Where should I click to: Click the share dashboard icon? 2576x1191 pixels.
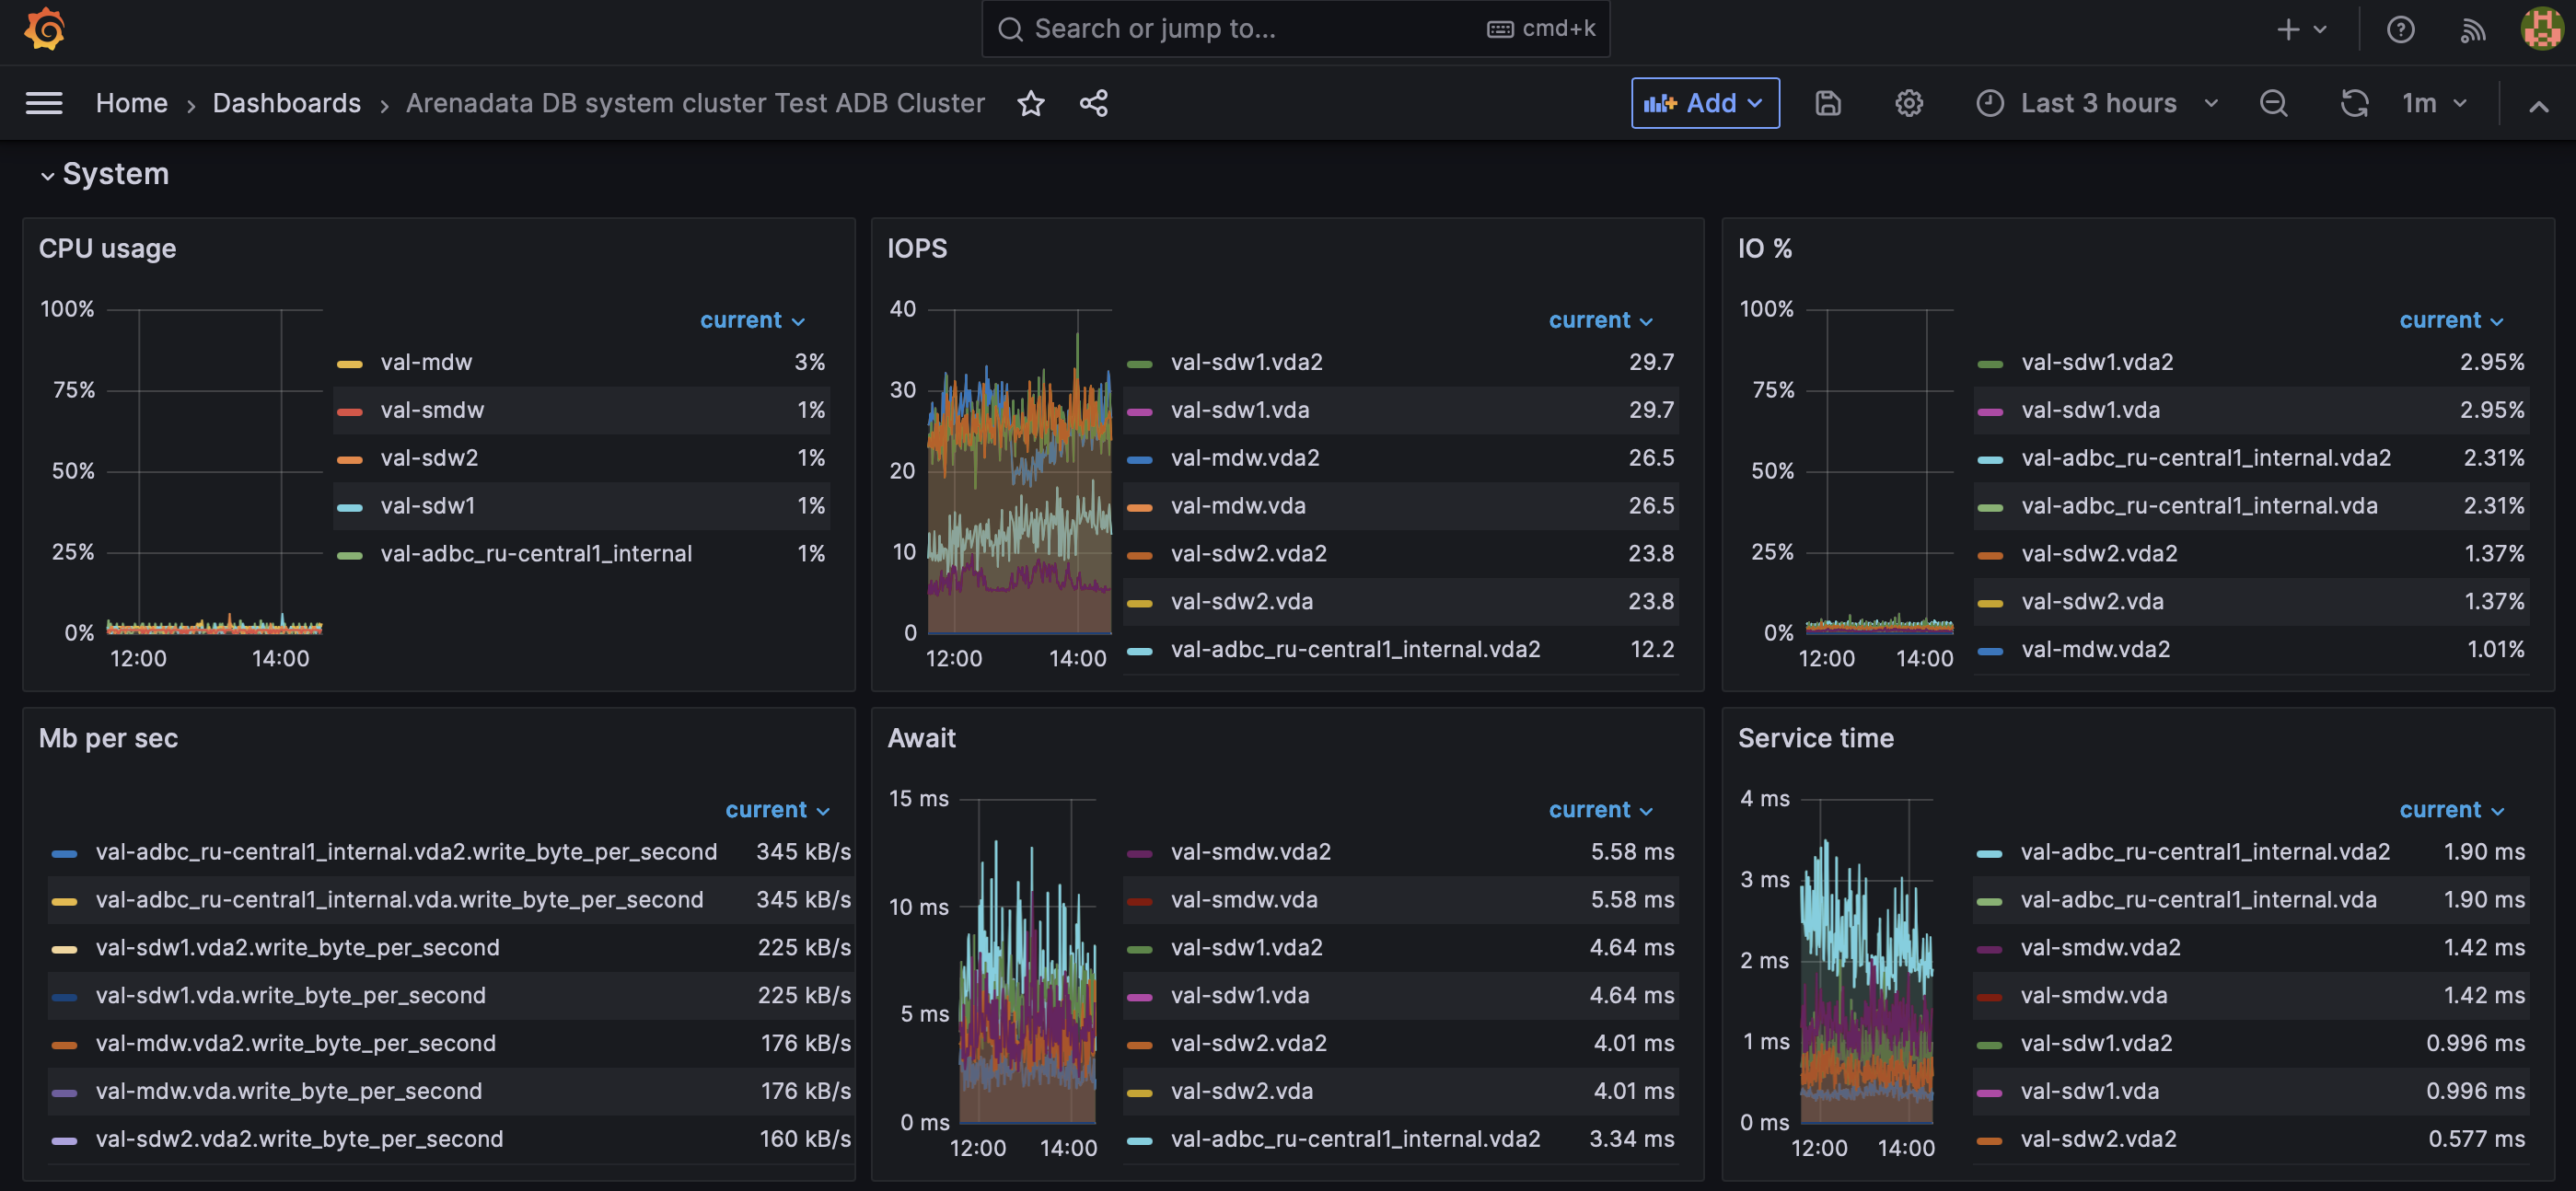1093,103
